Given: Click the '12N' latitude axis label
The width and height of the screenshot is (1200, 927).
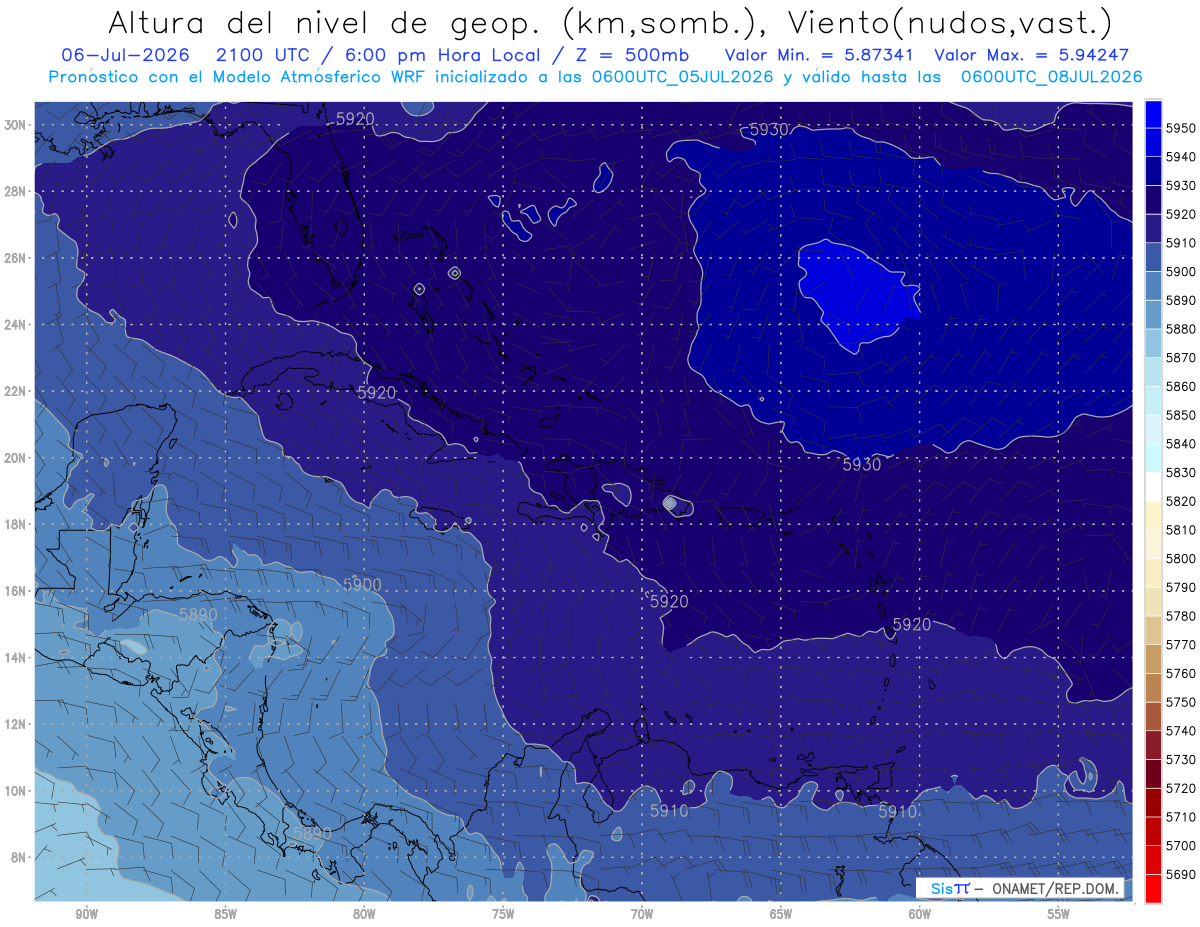Looking at the screenshot, I should pos(16,723).
